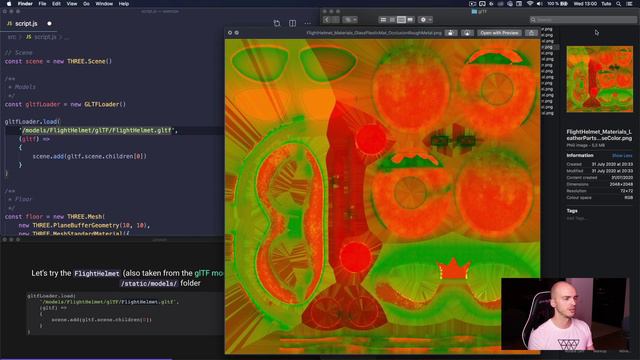Click the clock Wed 13:00 in menu bar
This screenshot has width=640, height=360.
pyautogui.click(x=585, y=4)
